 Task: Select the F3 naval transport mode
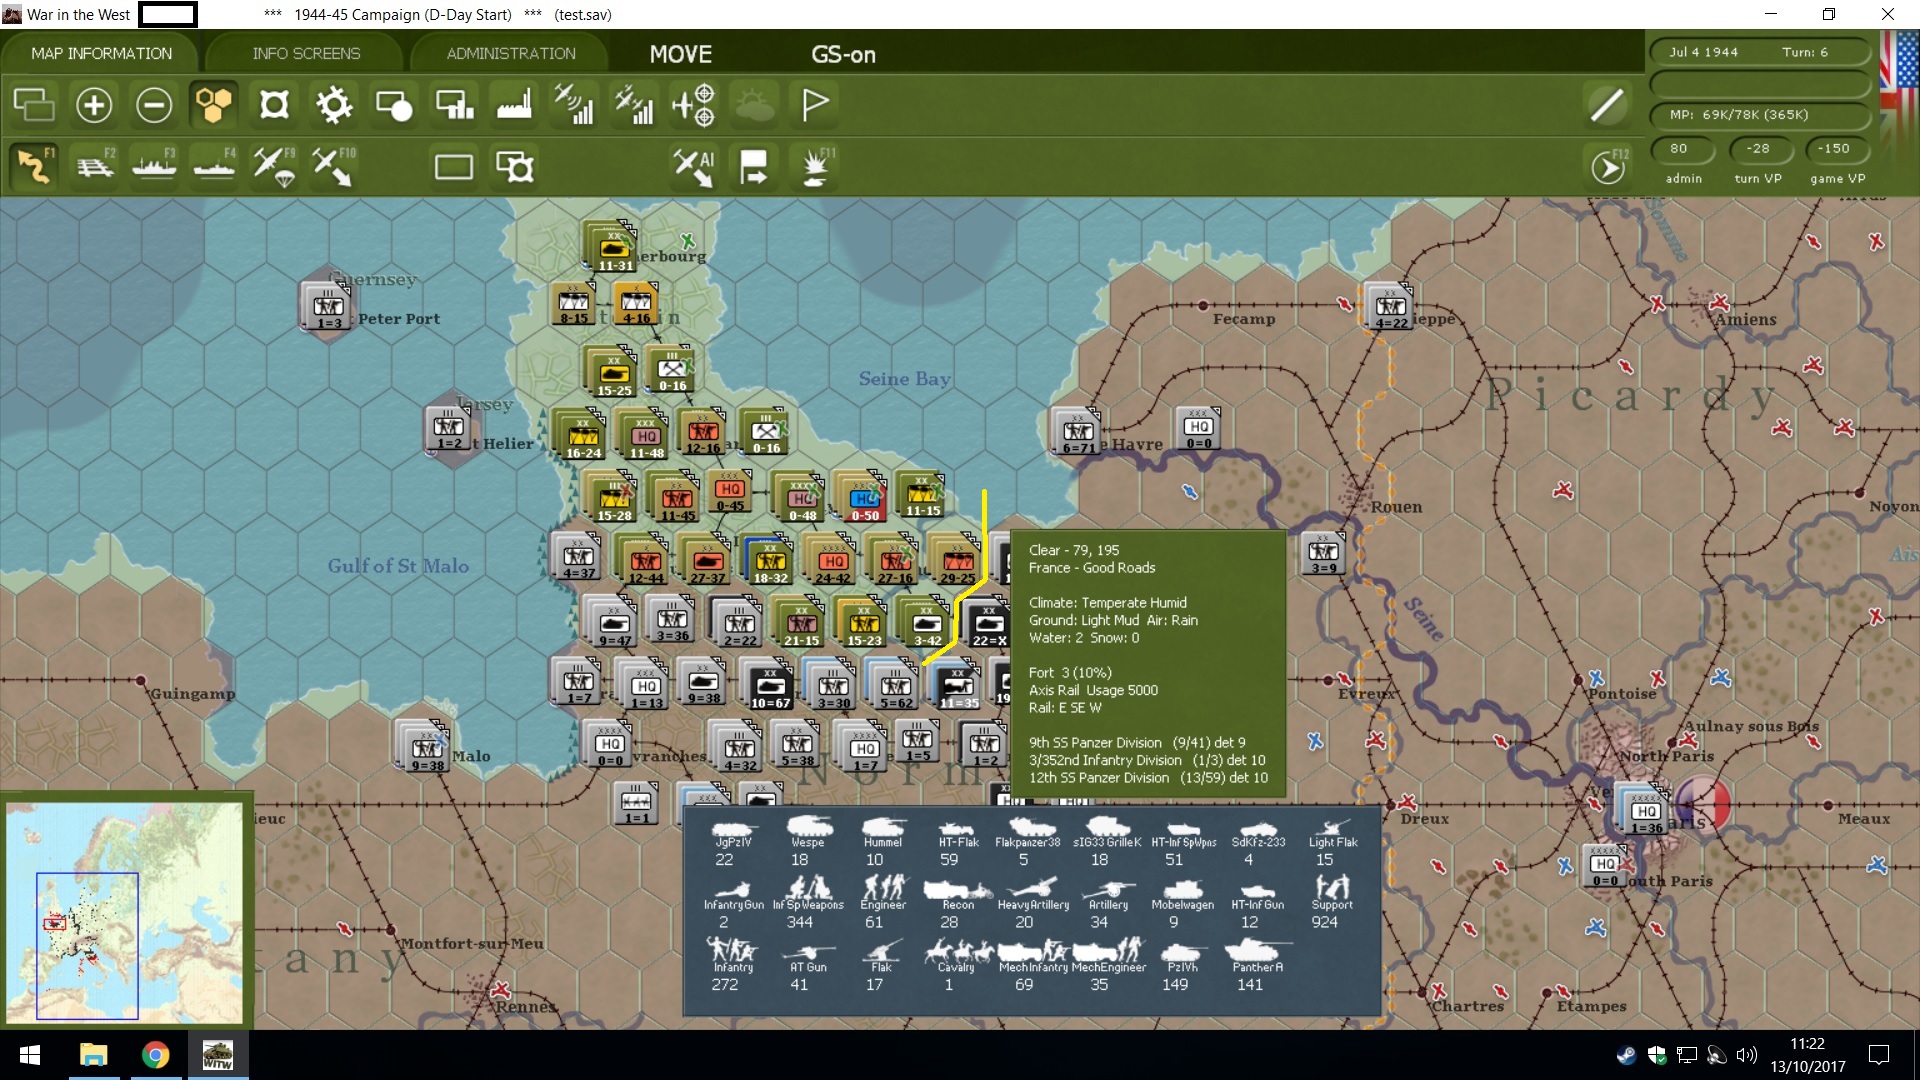(154, 166)
